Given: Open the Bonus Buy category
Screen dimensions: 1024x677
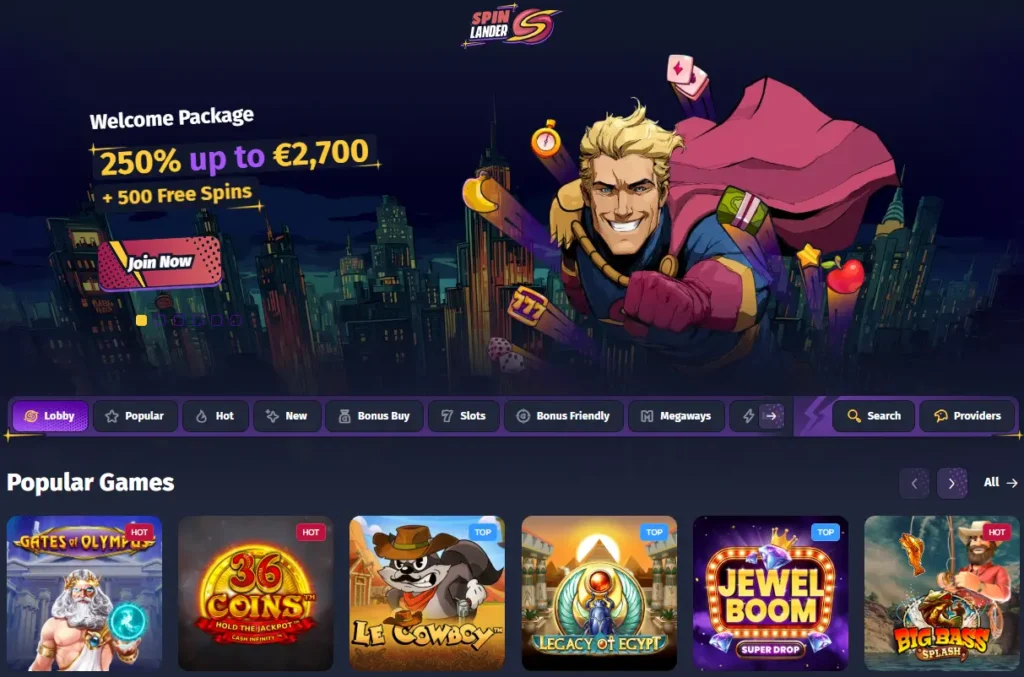Looking at the screenshot, I should click(x=375, y=416).
